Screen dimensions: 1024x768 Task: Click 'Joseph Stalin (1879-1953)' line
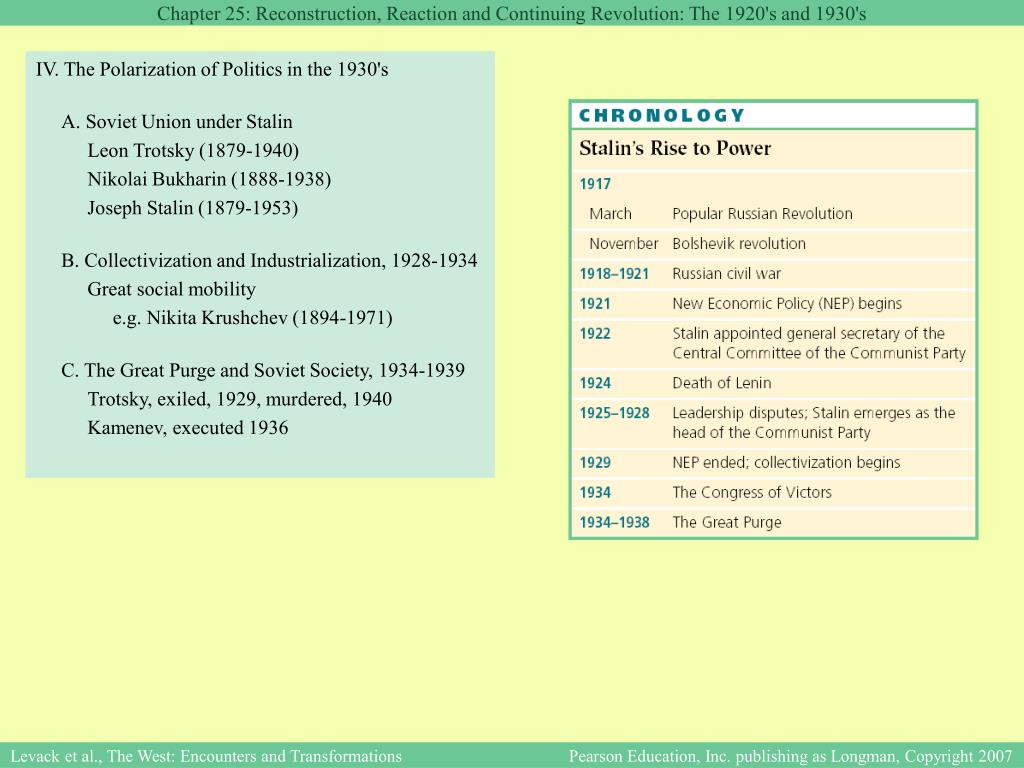[x=193, y=208]
